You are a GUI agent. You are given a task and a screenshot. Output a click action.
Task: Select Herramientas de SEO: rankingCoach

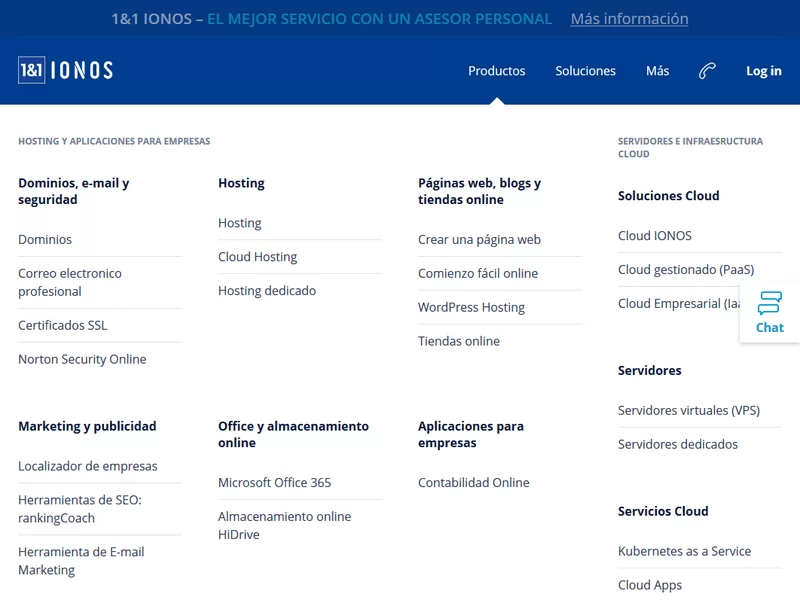[x=80, y=509]
